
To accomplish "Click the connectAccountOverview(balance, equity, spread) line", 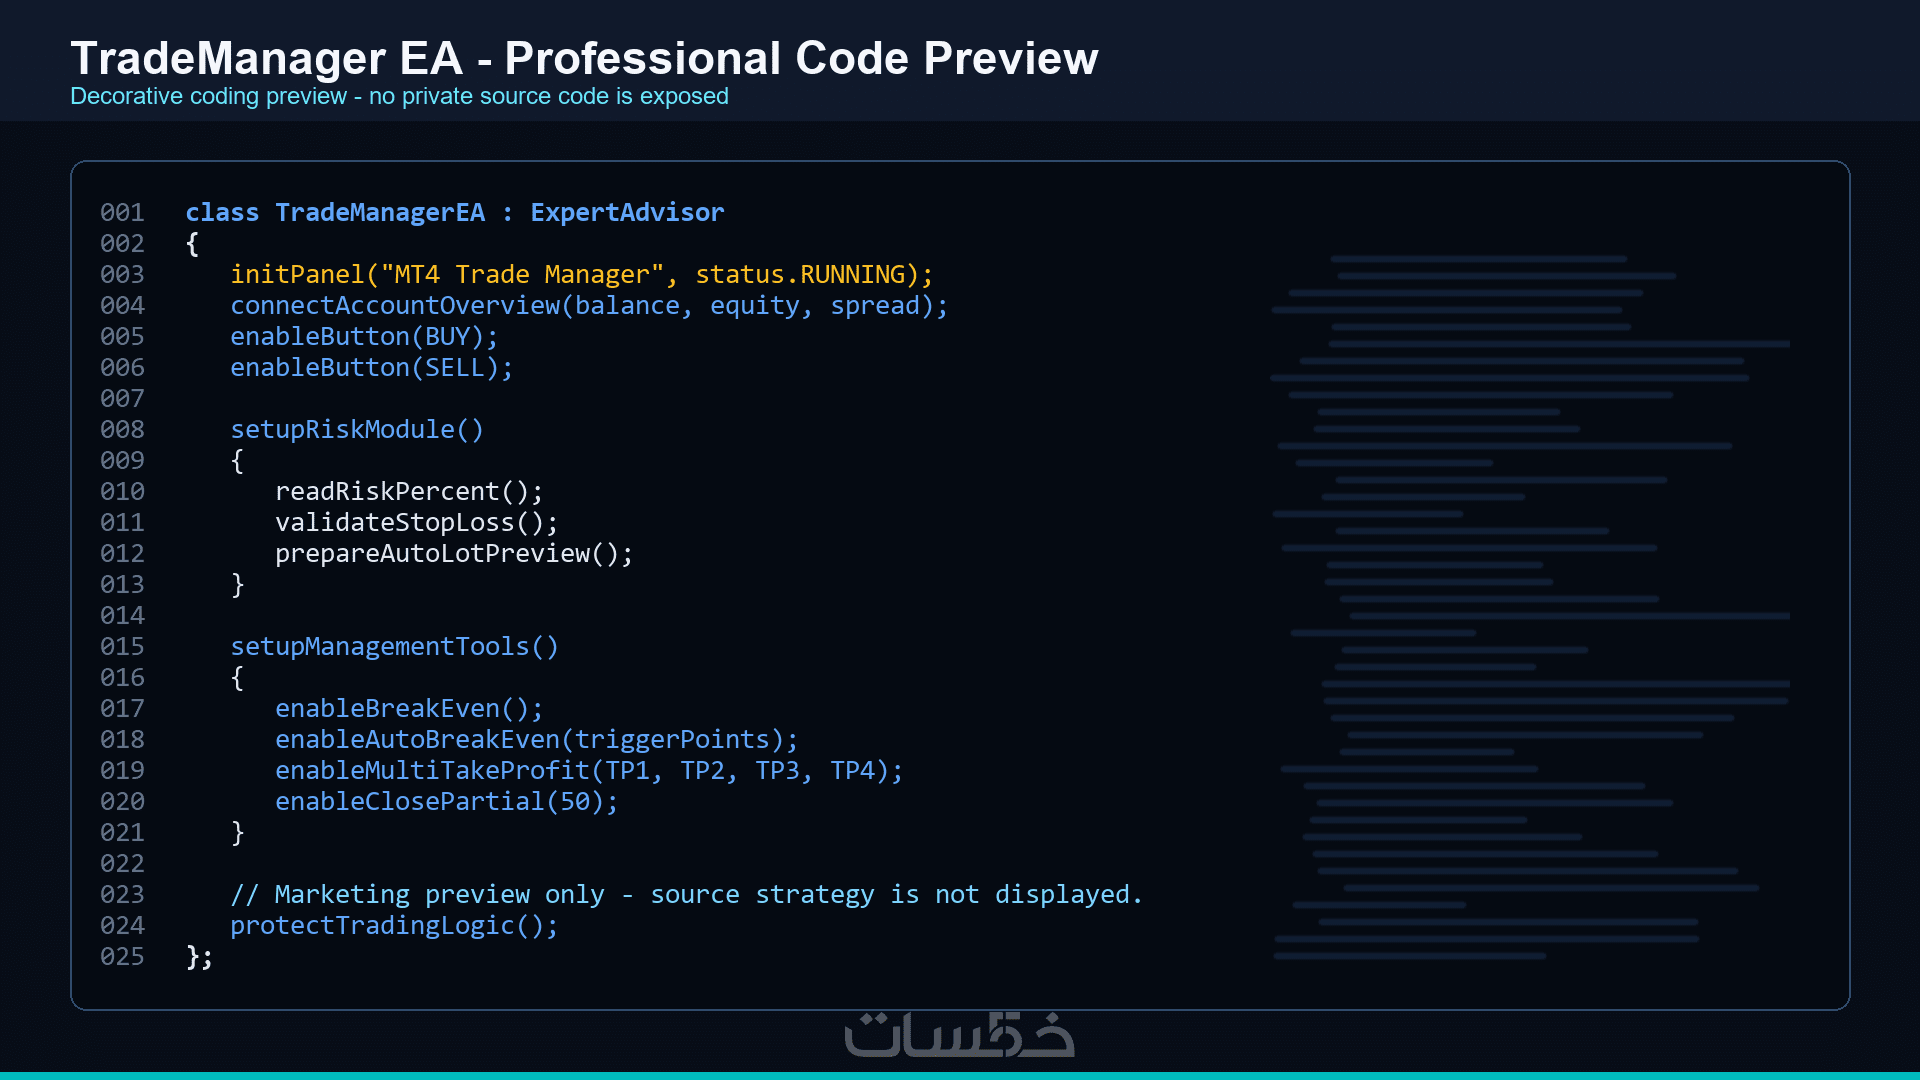I will 589,306.
